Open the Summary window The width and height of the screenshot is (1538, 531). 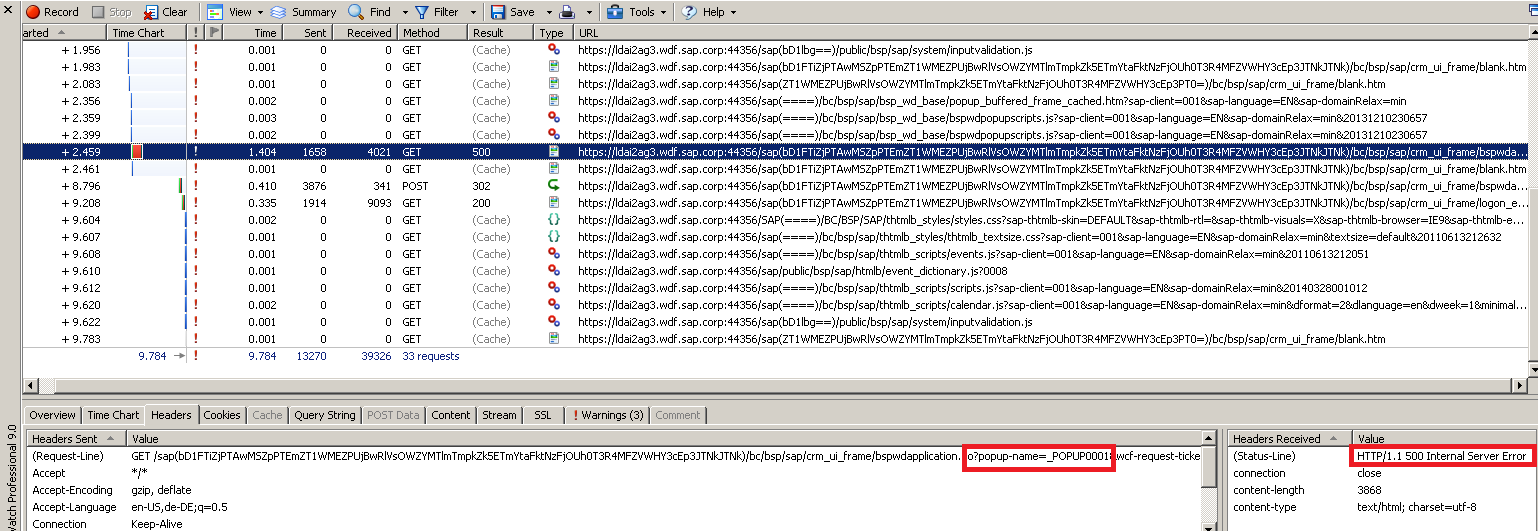point(303,12)
